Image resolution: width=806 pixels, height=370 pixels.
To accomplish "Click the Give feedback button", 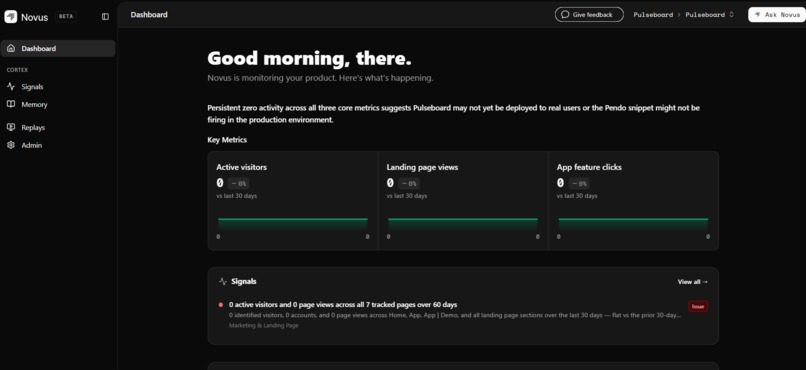I will 589,14.
